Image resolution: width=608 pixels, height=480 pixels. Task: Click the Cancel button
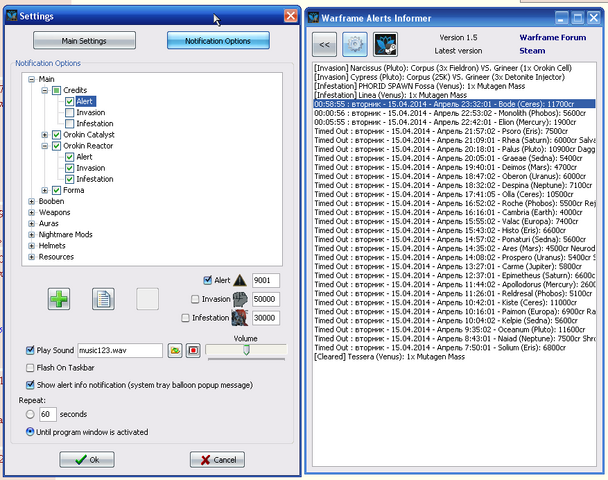pos(217,459)
